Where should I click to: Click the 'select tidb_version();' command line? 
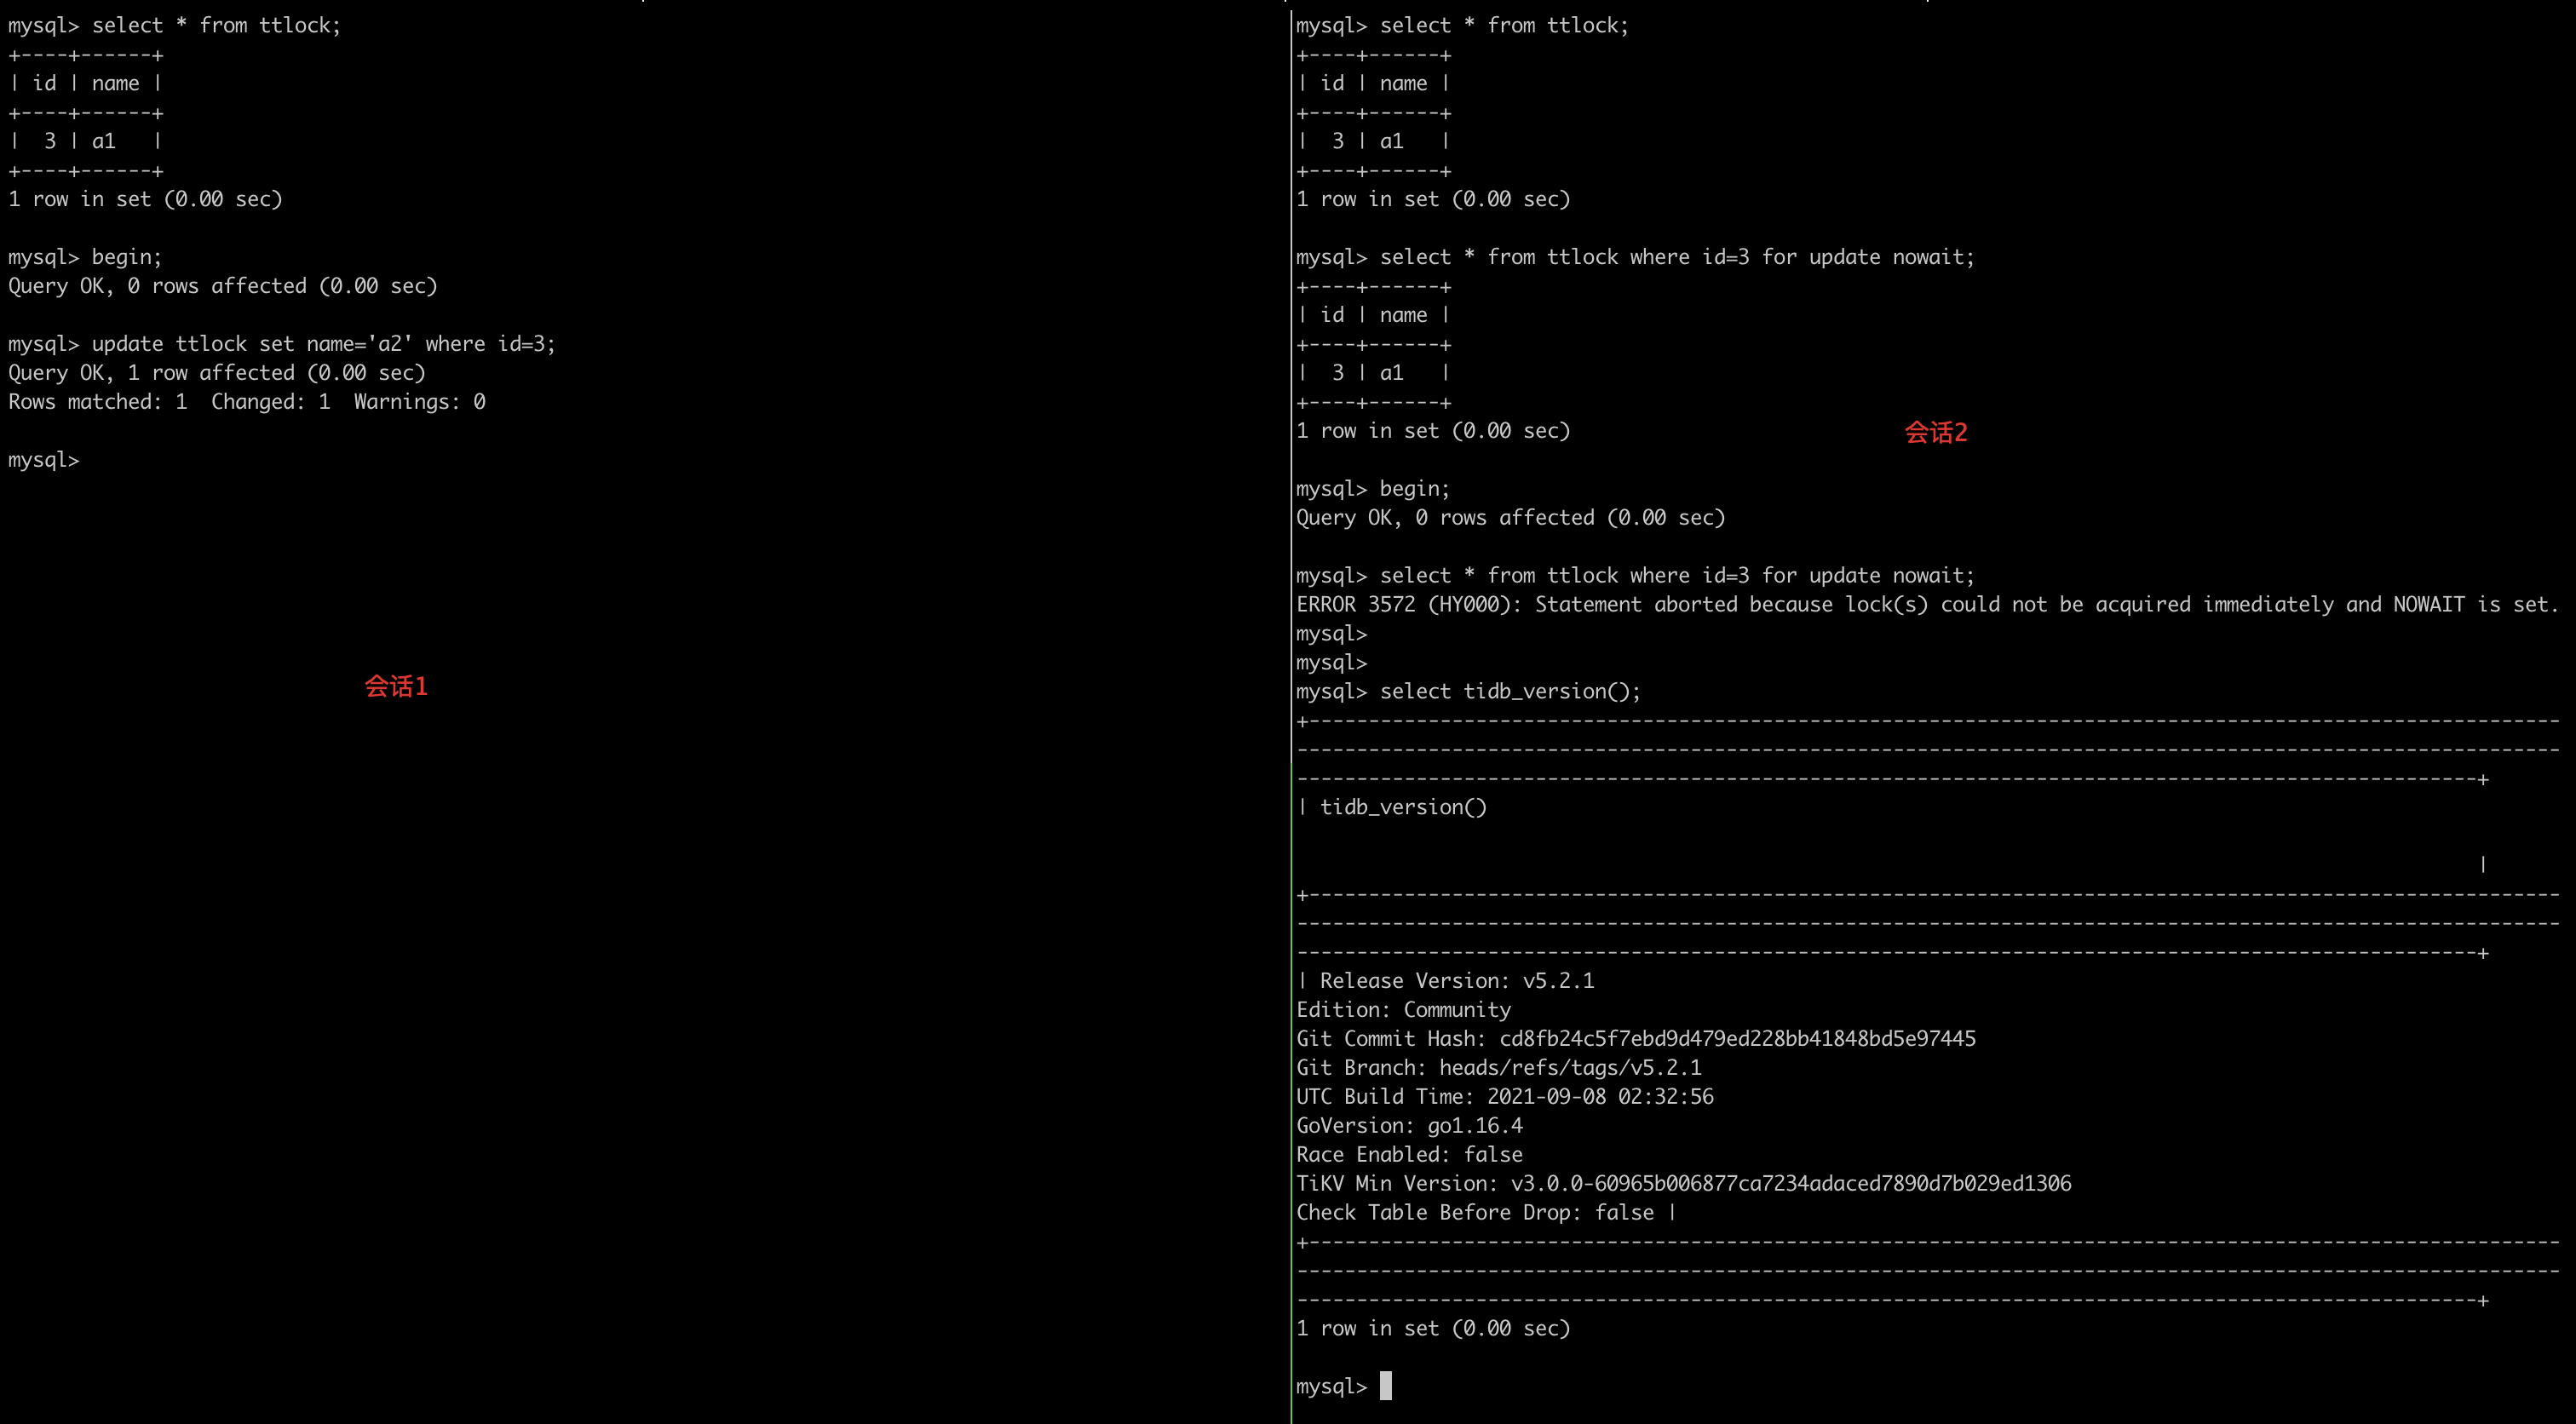pos(1509,691)
